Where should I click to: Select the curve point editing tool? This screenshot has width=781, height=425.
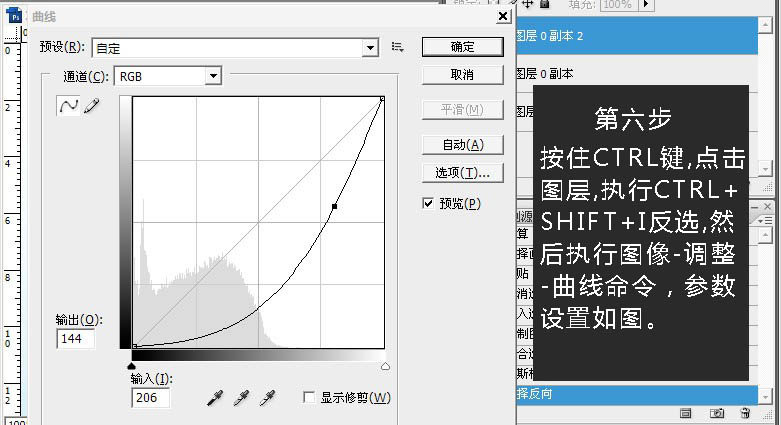[68, 106]
